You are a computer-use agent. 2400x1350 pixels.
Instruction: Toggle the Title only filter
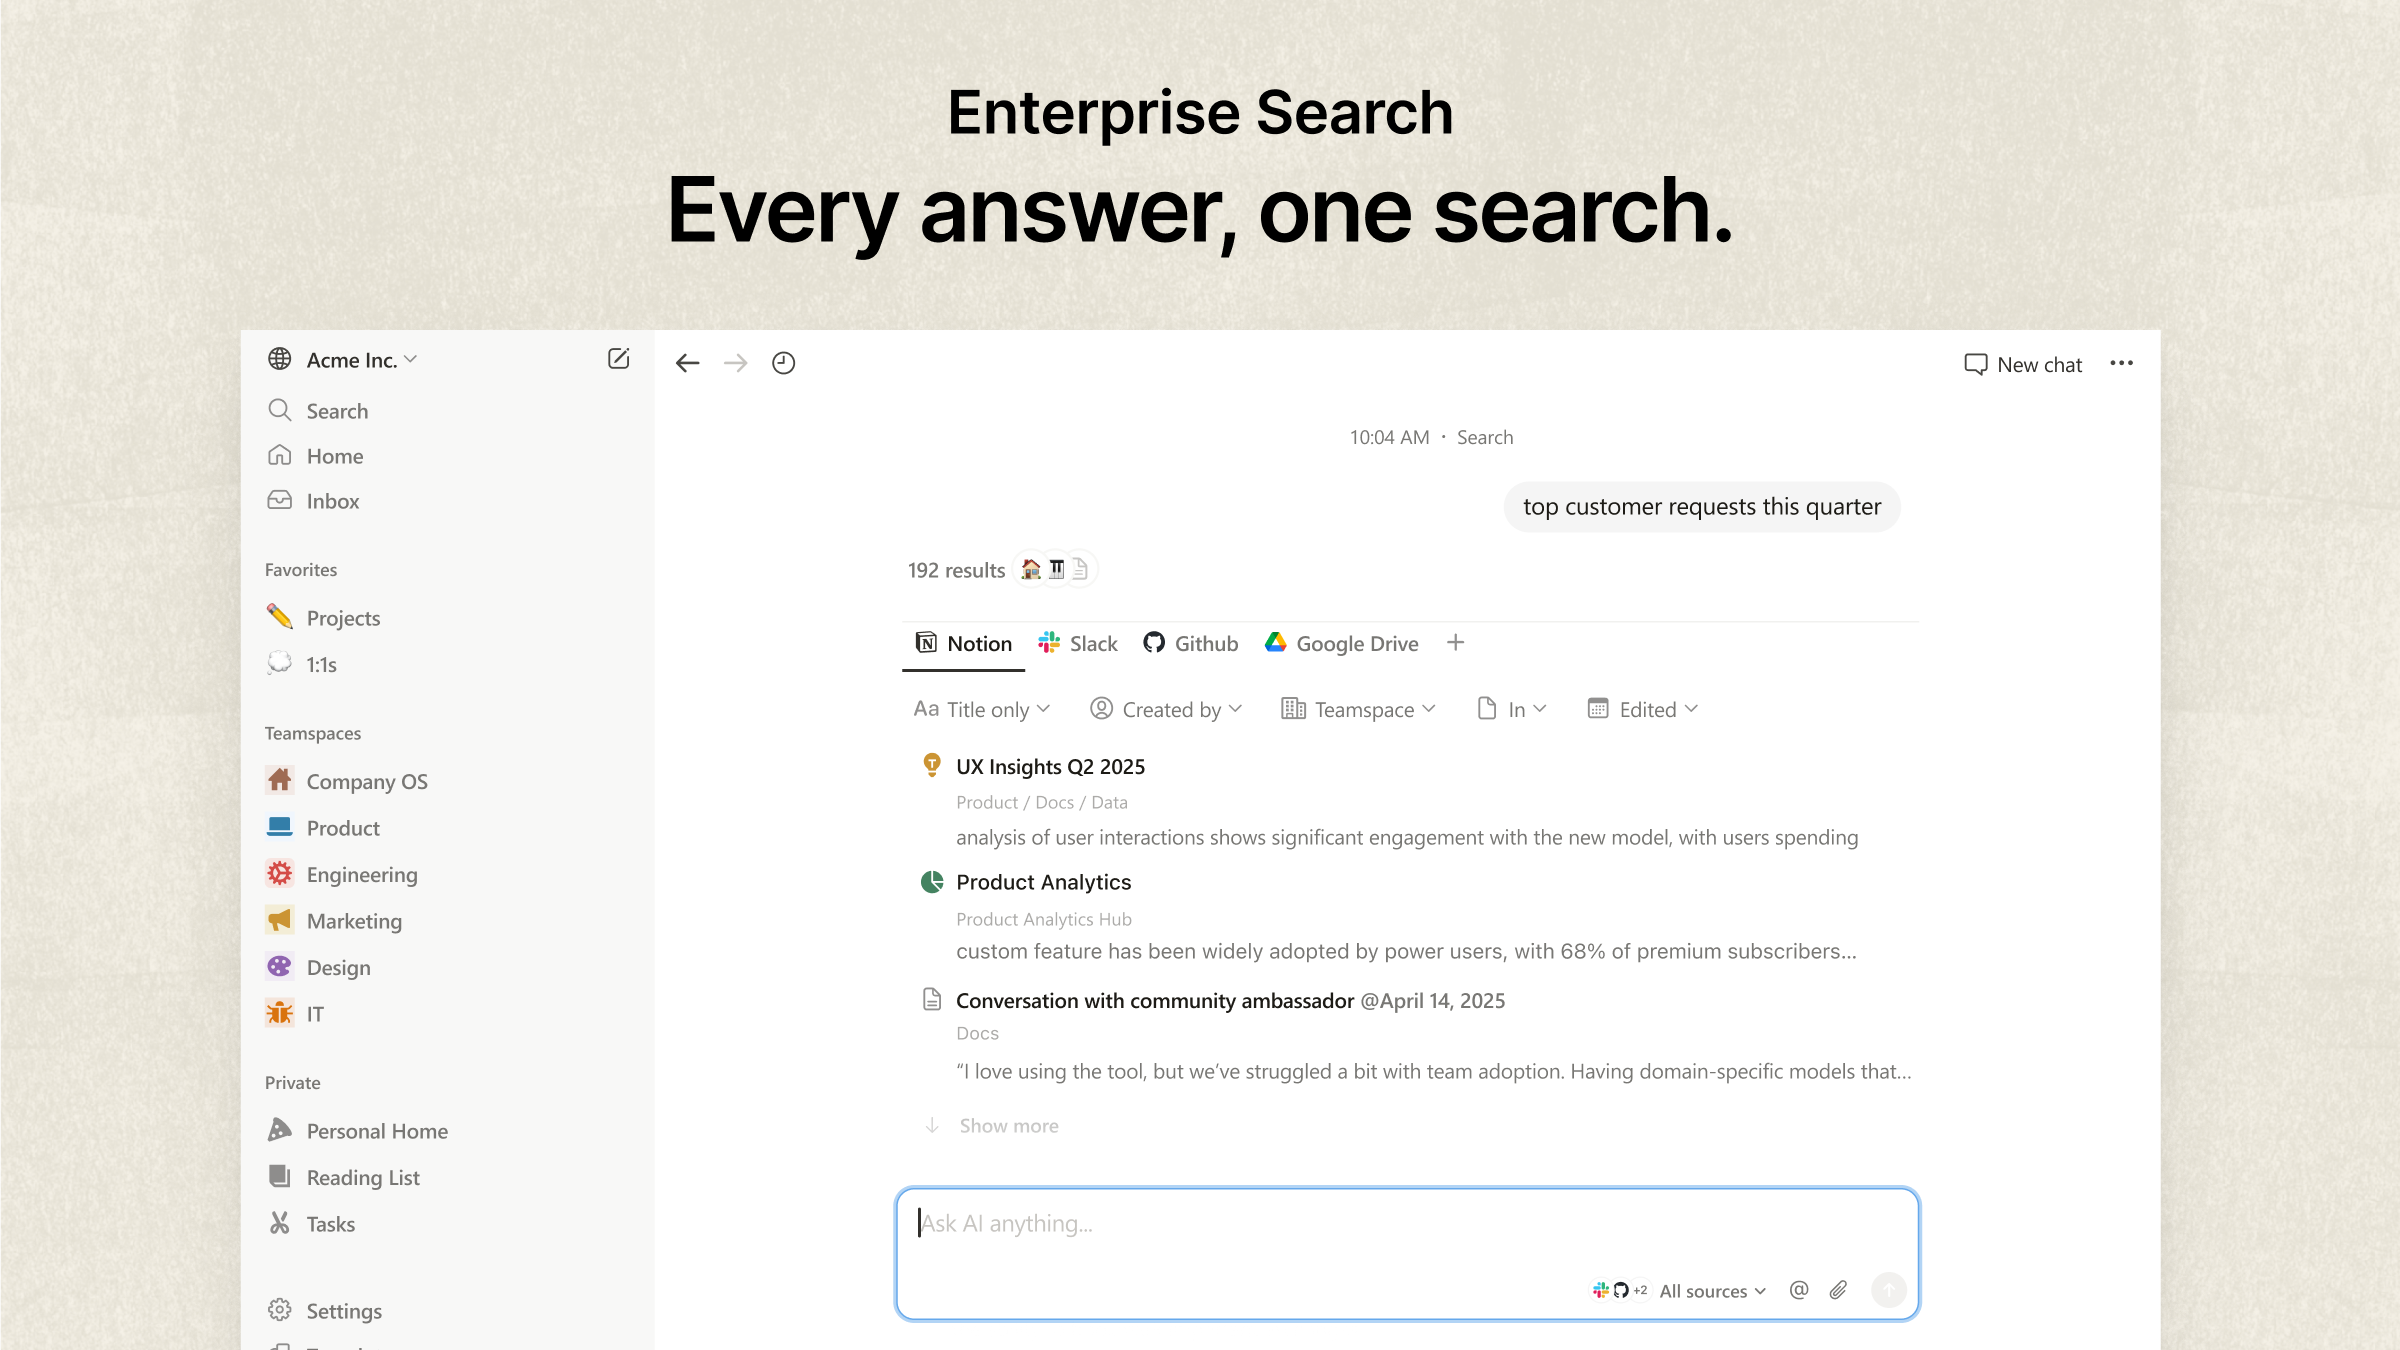tap(980, 708)
